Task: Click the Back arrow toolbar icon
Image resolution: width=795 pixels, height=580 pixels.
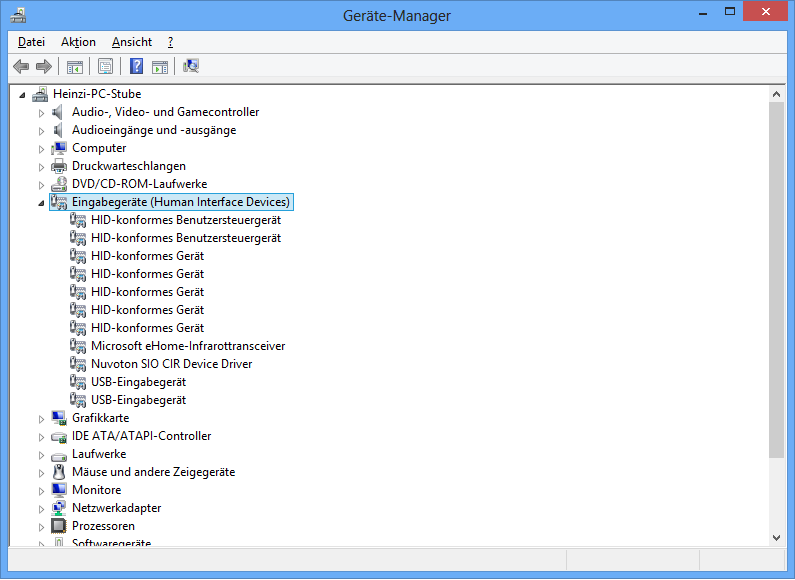Action: (x=21, y=66)
